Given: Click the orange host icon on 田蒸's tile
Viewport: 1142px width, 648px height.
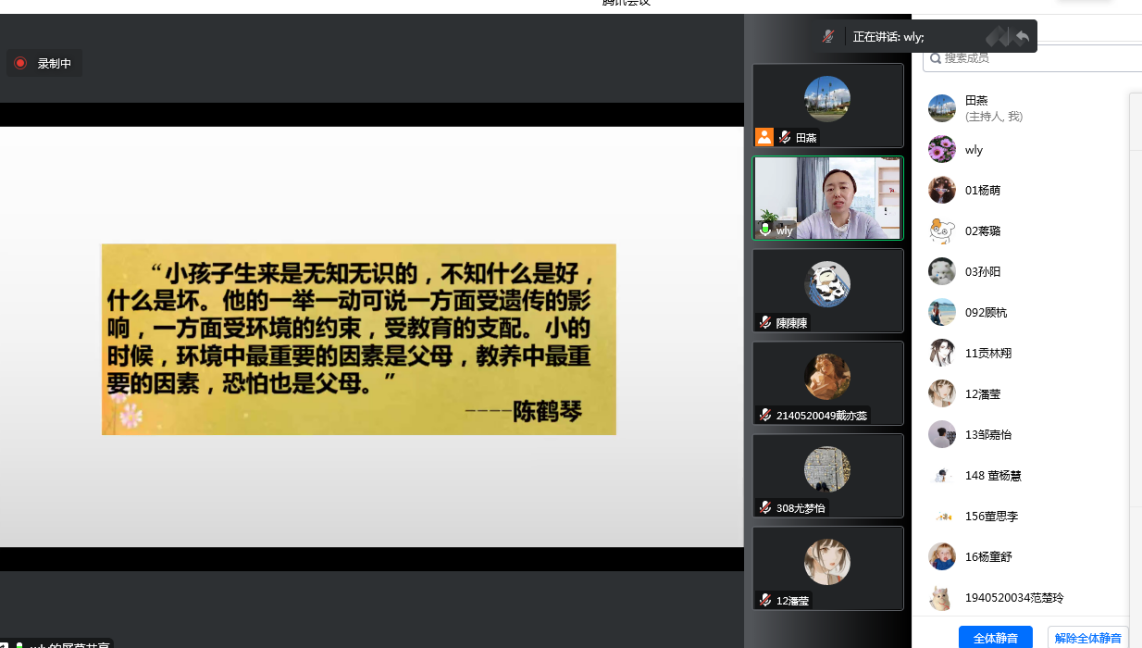Looking at the screenshot, I should (764, 137).
